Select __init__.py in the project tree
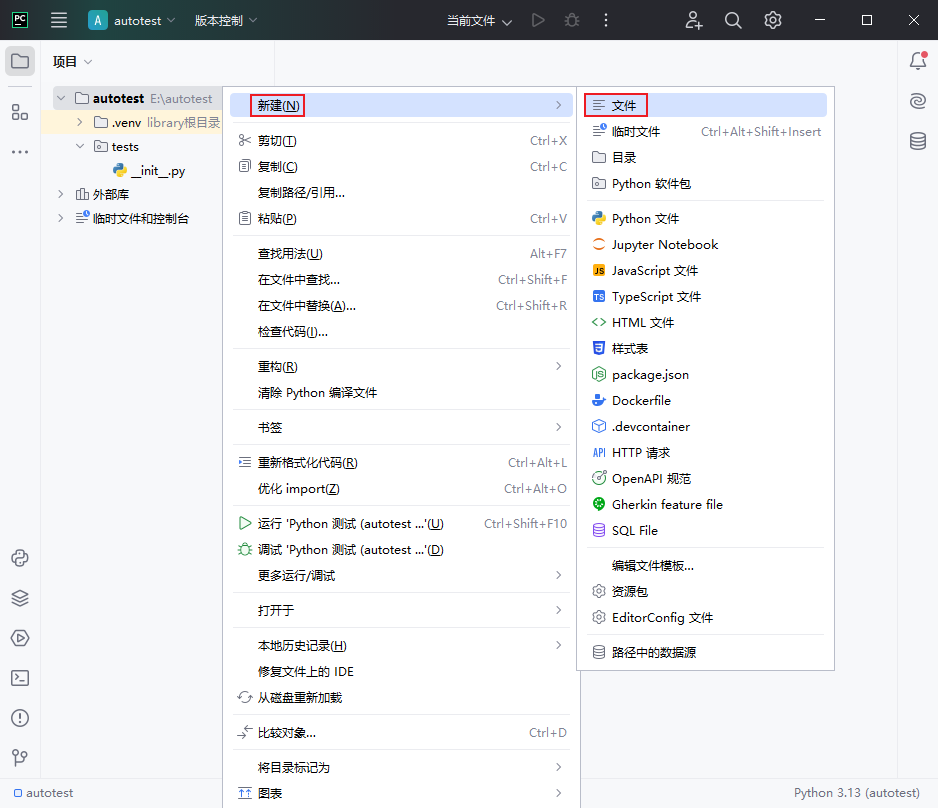The height and width of the screenshot is (808, 938). 157,171
